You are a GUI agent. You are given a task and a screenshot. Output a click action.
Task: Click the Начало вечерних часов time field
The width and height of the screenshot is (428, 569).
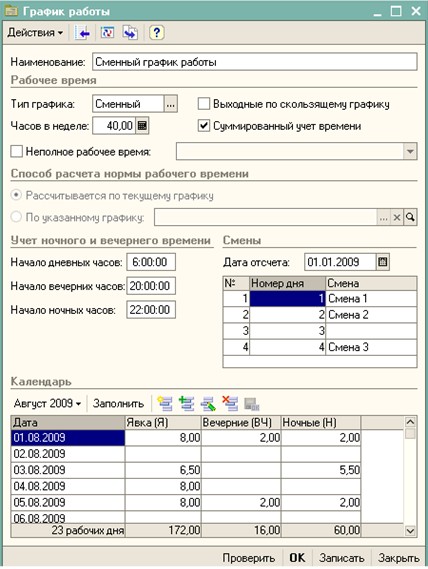click(151, 286)
